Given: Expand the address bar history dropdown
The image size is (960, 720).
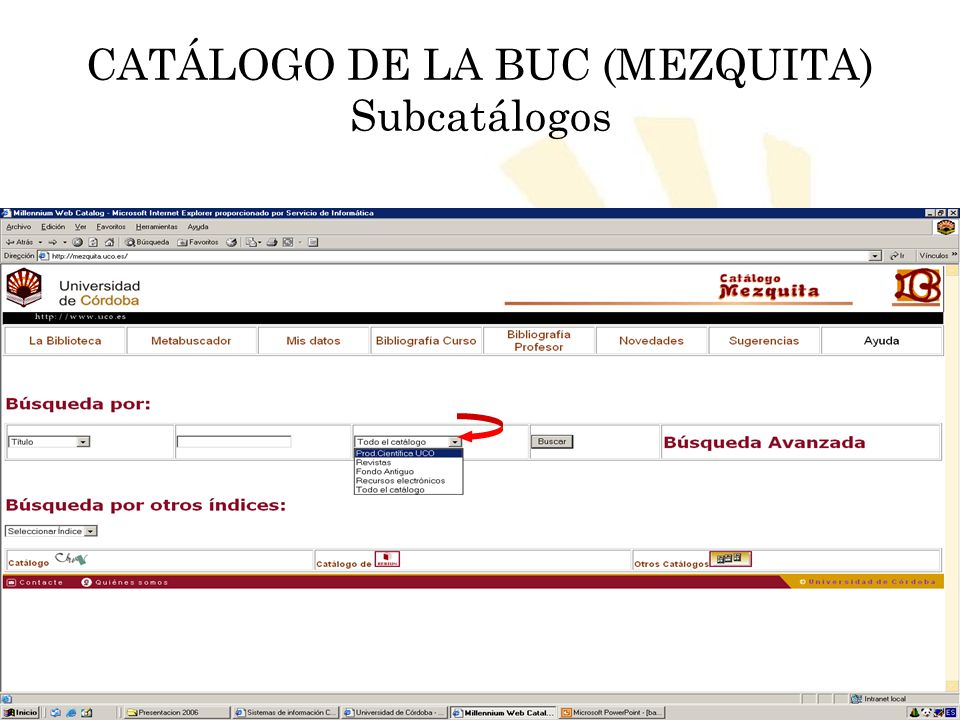Looking at the screenshot, I should click(x=876, y=257).
